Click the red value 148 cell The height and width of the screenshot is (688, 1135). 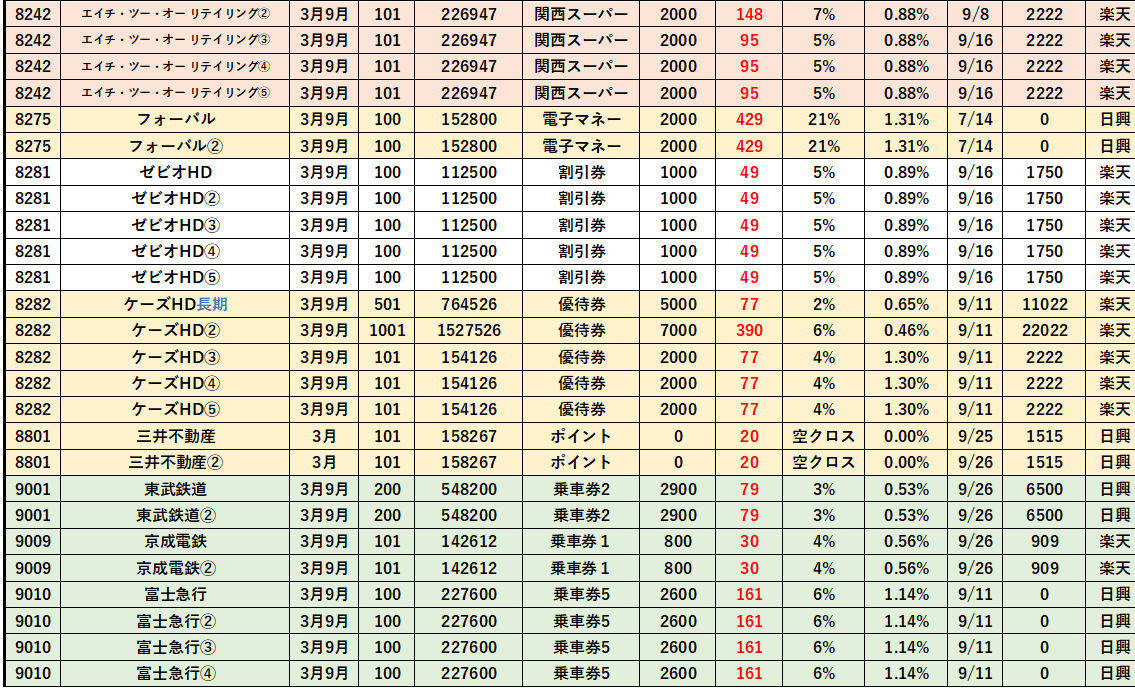[x=749, y=15]
